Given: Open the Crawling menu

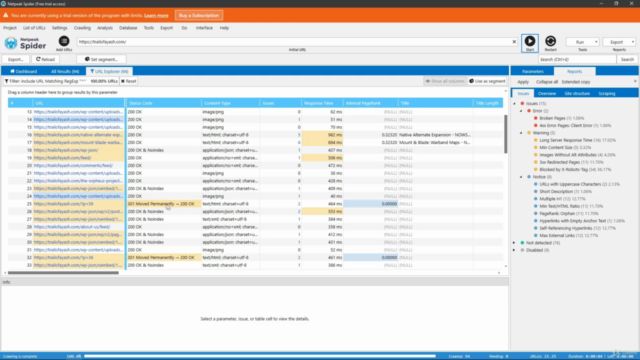Looking at the screenshot, I should point(82,28).
